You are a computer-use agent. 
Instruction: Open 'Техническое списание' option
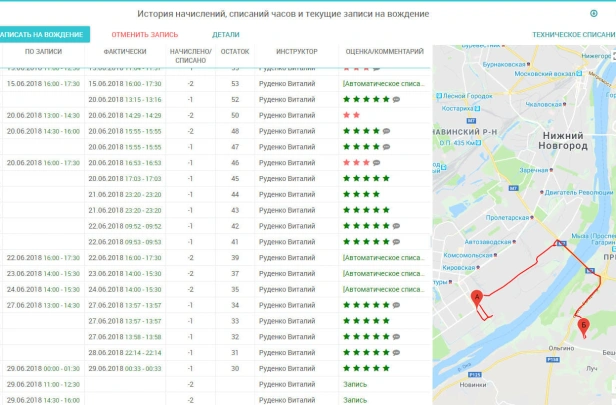pos(573,34)
